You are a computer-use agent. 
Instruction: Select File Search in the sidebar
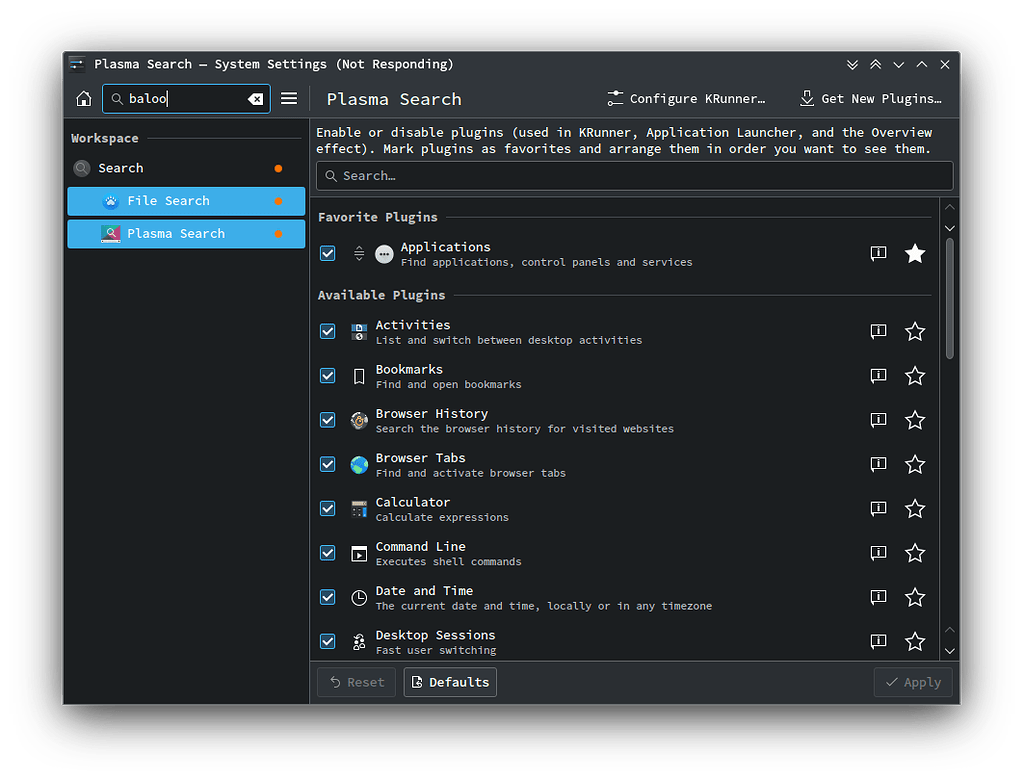[186, 200]
